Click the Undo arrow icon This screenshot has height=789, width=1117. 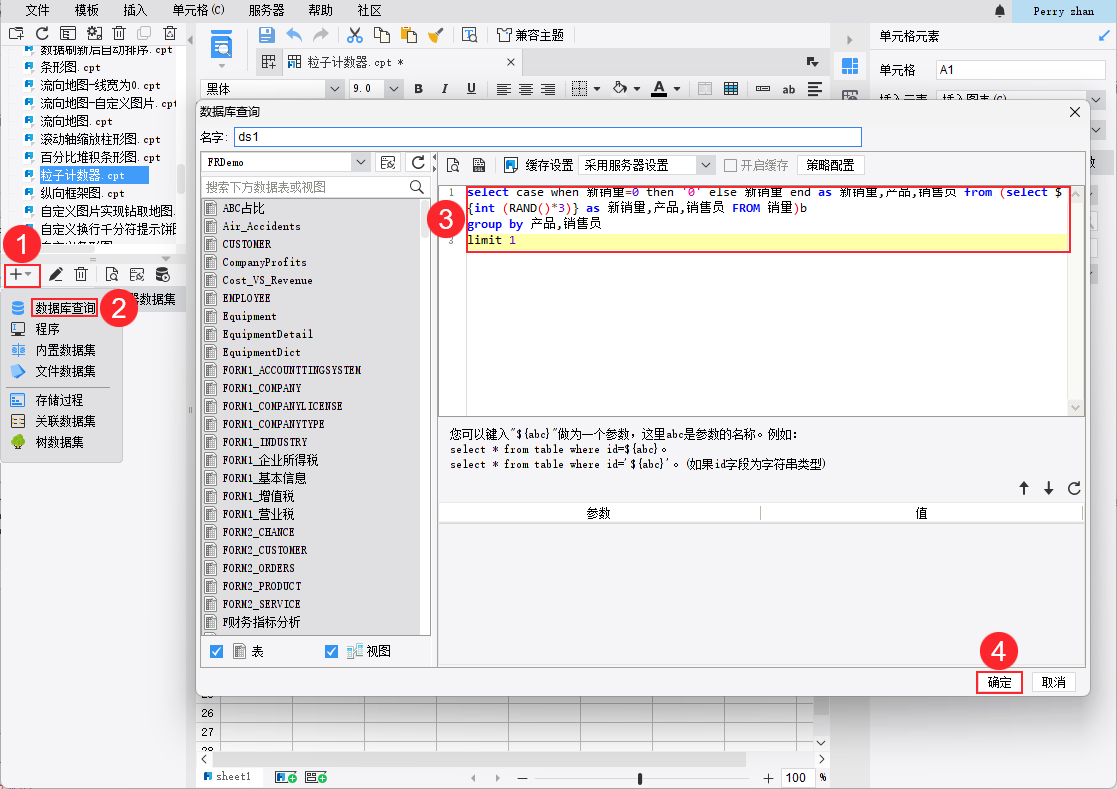(294, 33)
